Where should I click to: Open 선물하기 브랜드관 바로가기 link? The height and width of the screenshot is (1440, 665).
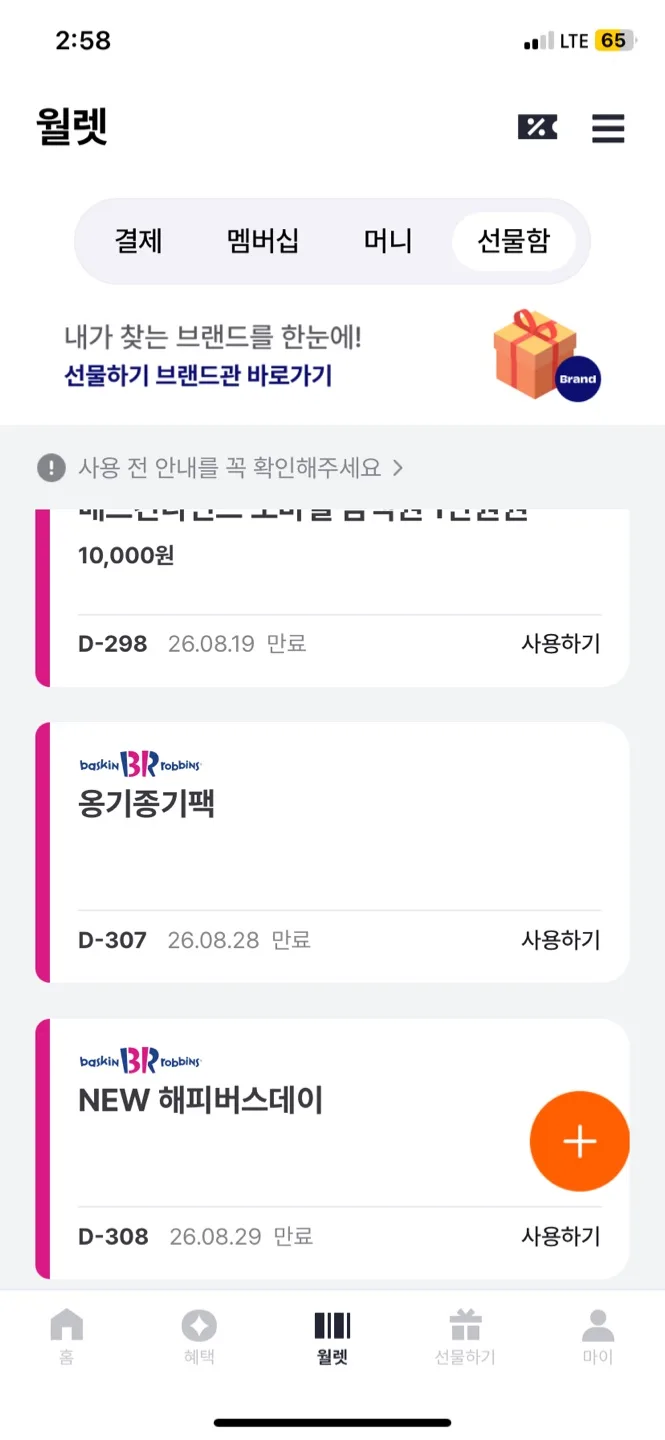198,376
